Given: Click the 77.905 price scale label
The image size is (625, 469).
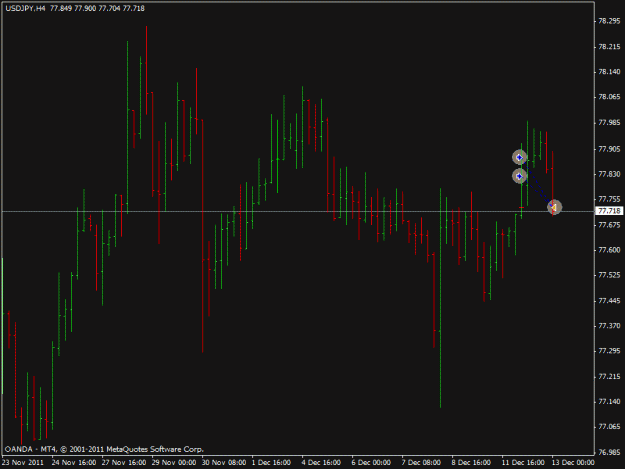Looking at the screenshot, I should pyautogui.click(x=609, y=149).
